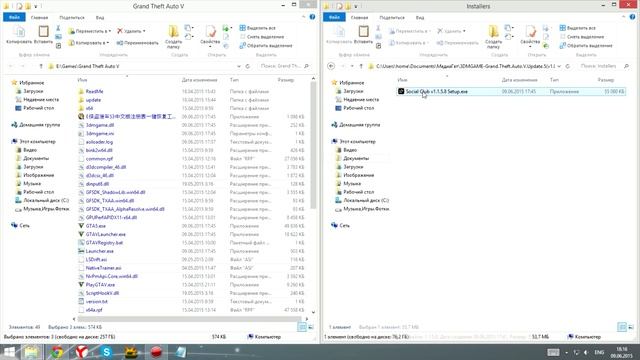Switch left window to large icons view toggle
This screenshot has width=640, height=360.
(311, 327)
